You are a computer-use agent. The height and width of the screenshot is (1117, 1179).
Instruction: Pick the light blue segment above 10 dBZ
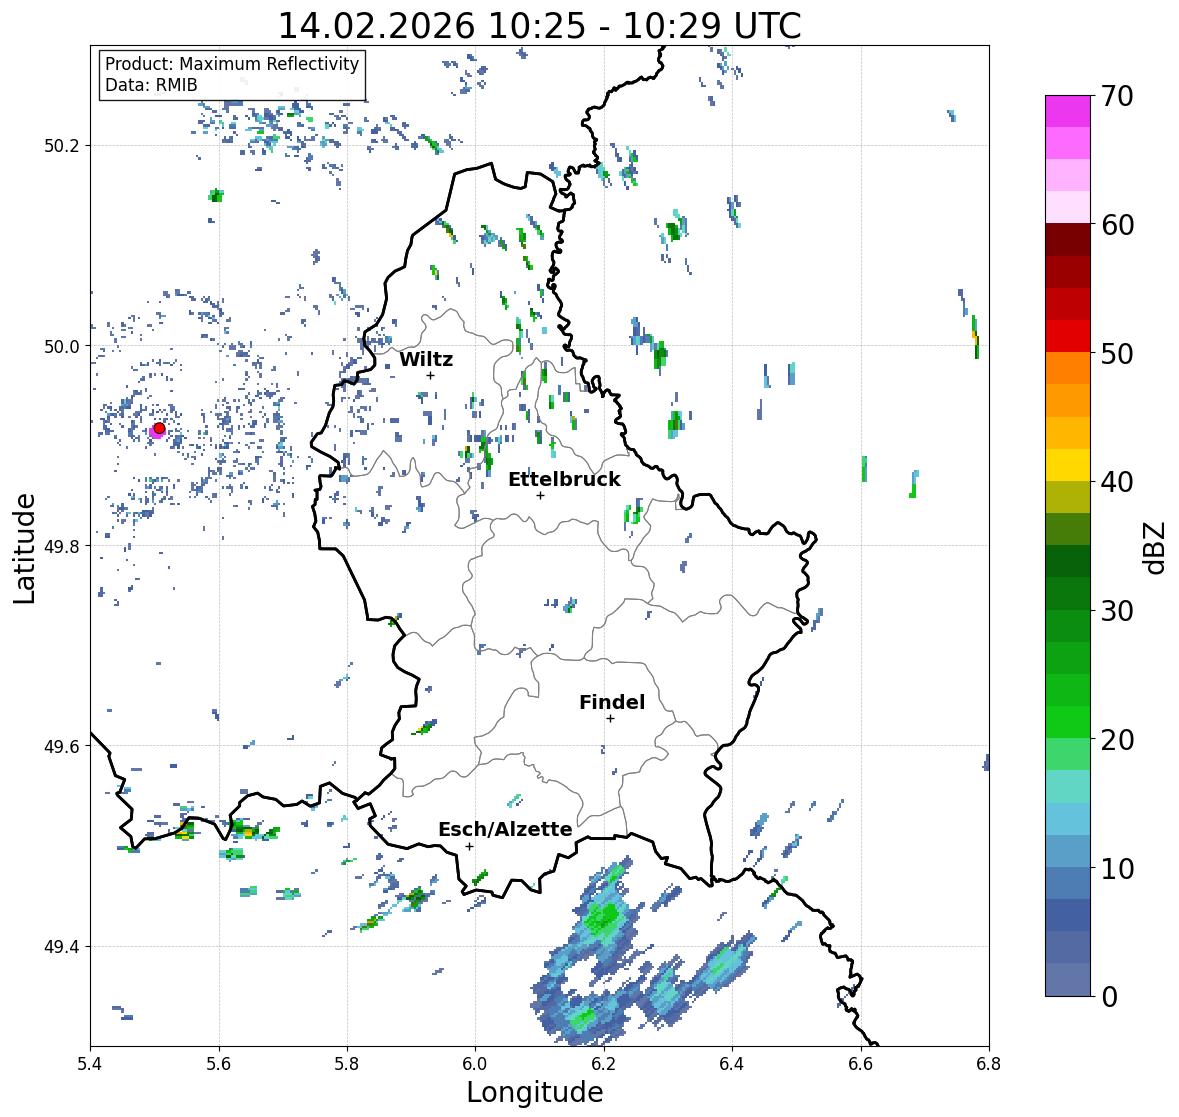[1068, 852]
